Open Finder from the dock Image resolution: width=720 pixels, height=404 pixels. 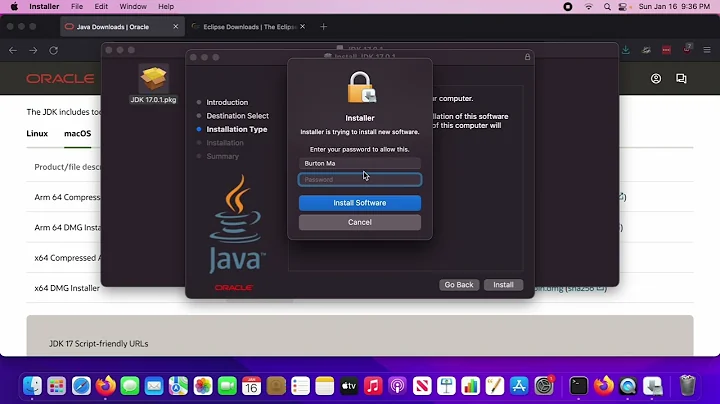pos(32,386)
